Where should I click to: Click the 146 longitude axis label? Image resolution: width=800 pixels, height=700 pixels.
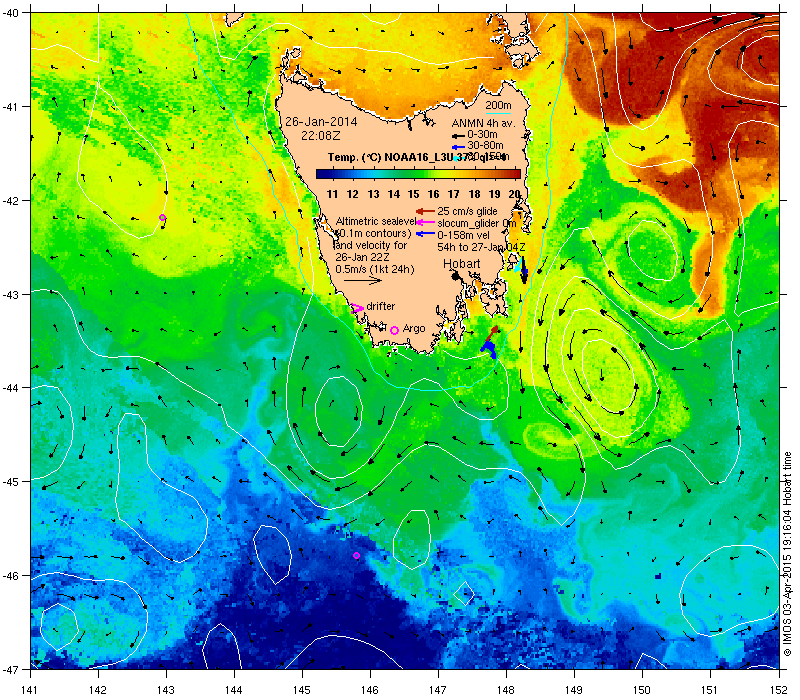pyautogui.click(x=370, y=690)
